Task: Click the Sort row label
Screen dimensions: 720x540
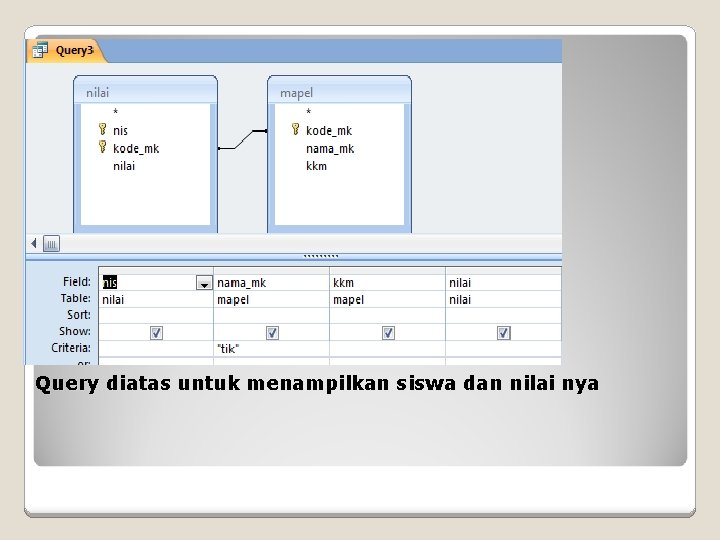Action: (x=79, y=315)
